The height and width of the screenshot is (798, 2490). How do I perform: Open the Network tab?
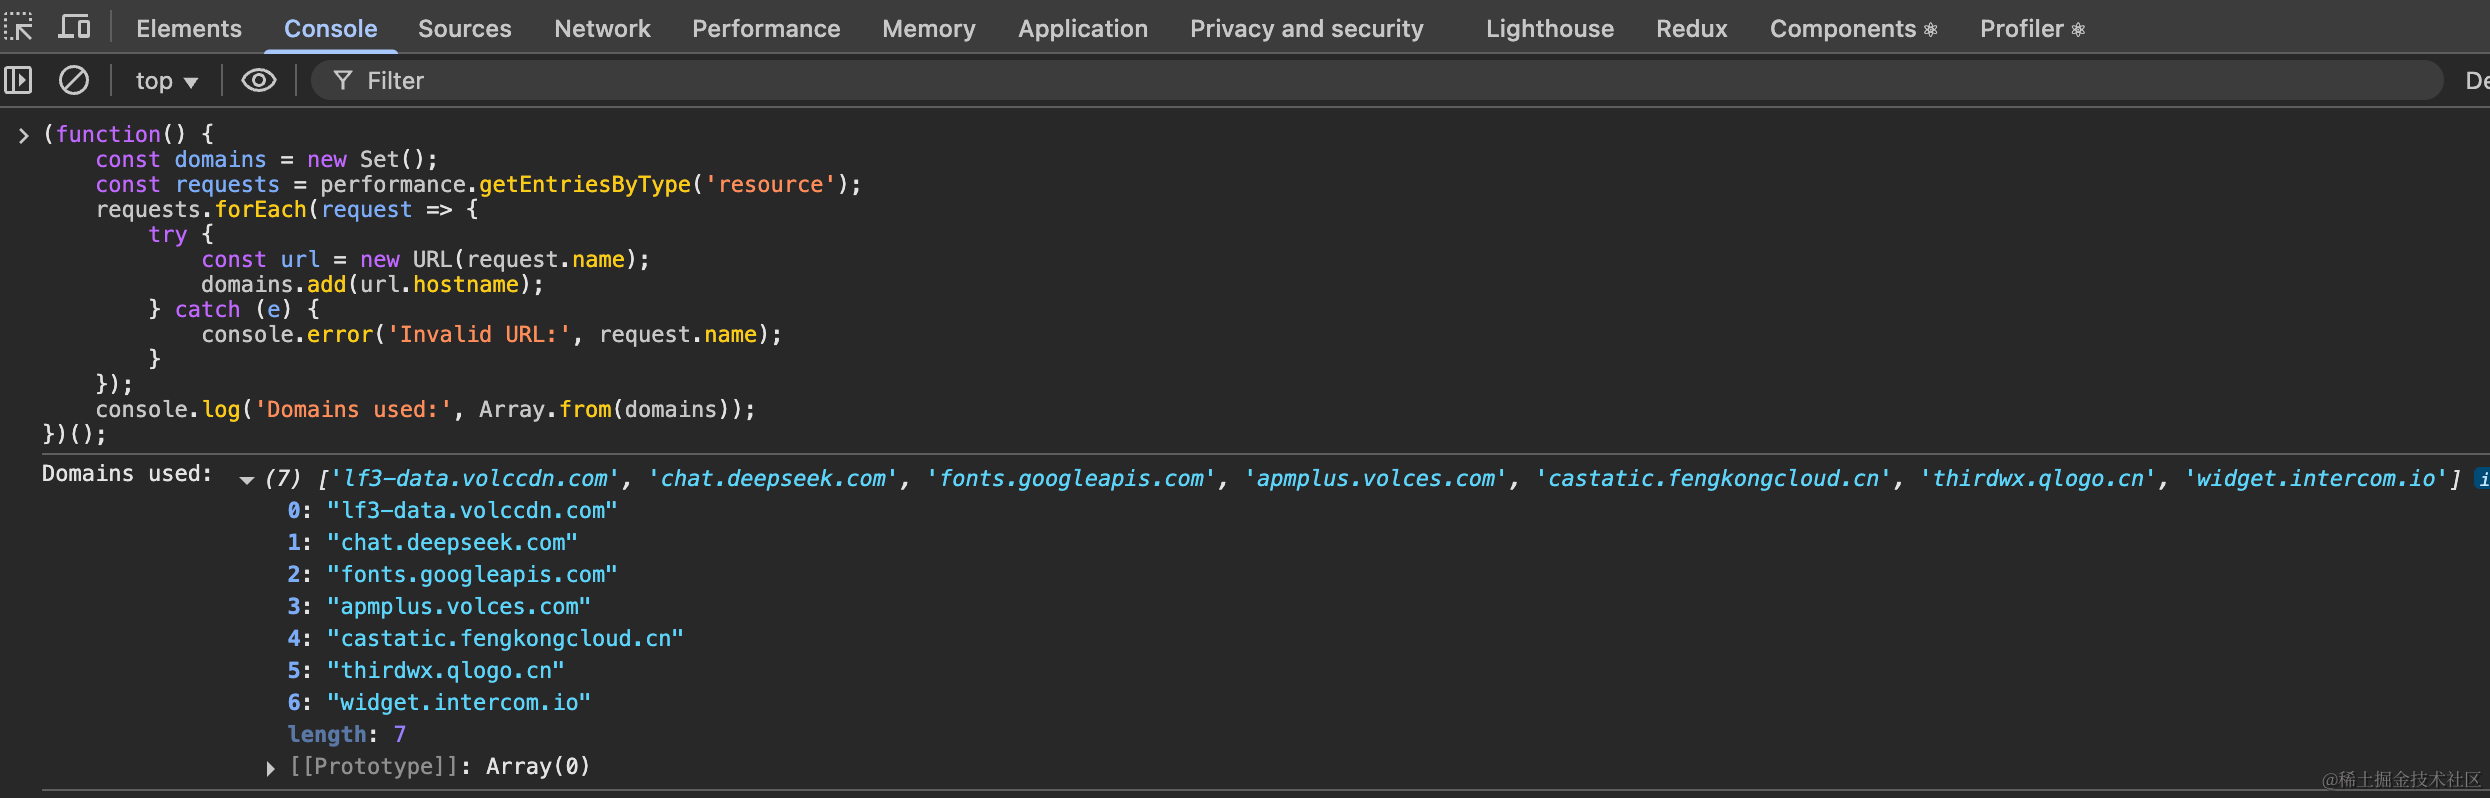click(x=602, y=29)
